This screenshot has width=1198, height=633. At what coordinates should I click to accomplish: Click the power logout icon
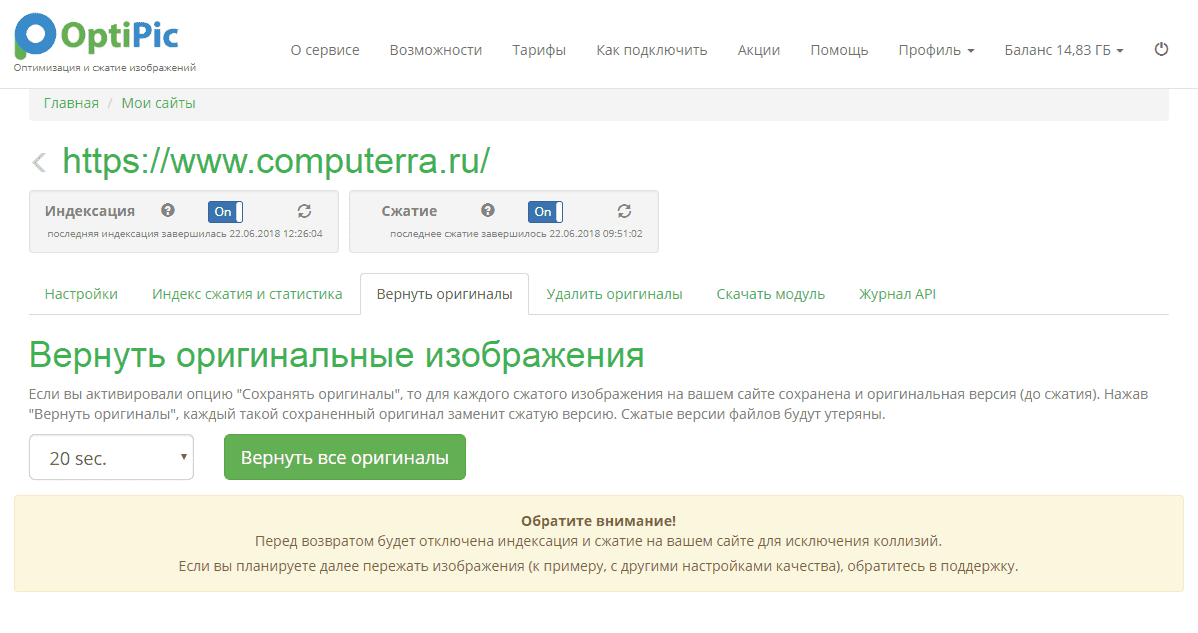click(1161, 49)
